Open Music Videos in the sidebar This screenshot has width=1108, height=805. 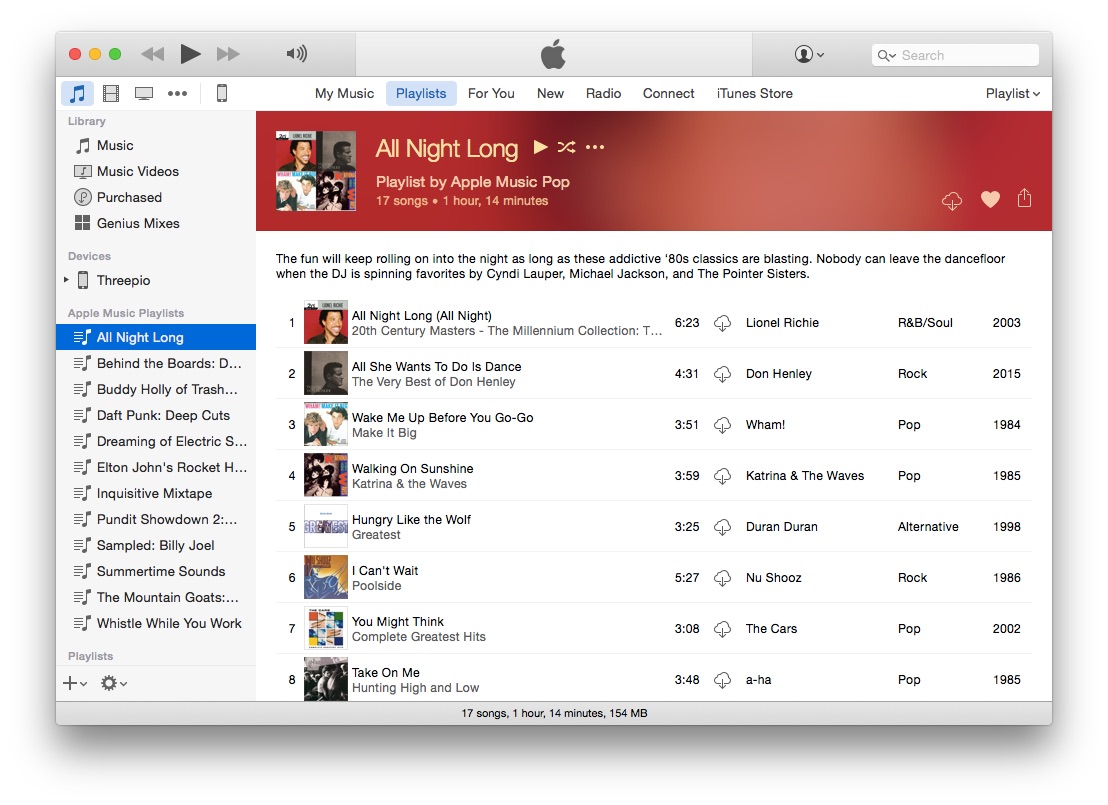155,172
